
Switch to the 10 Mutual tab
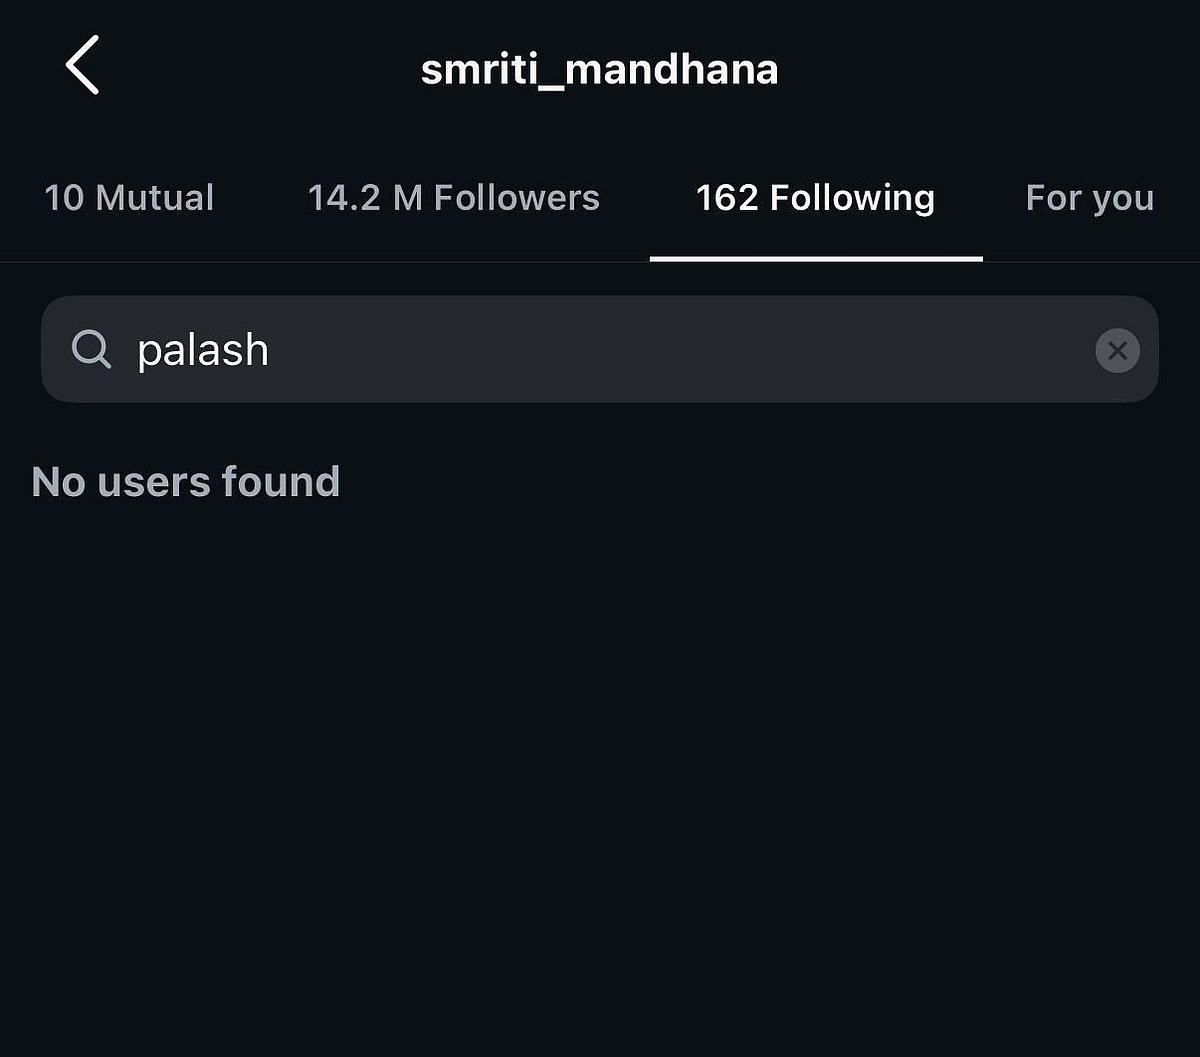pyautogui.click(x=129, y=198)
